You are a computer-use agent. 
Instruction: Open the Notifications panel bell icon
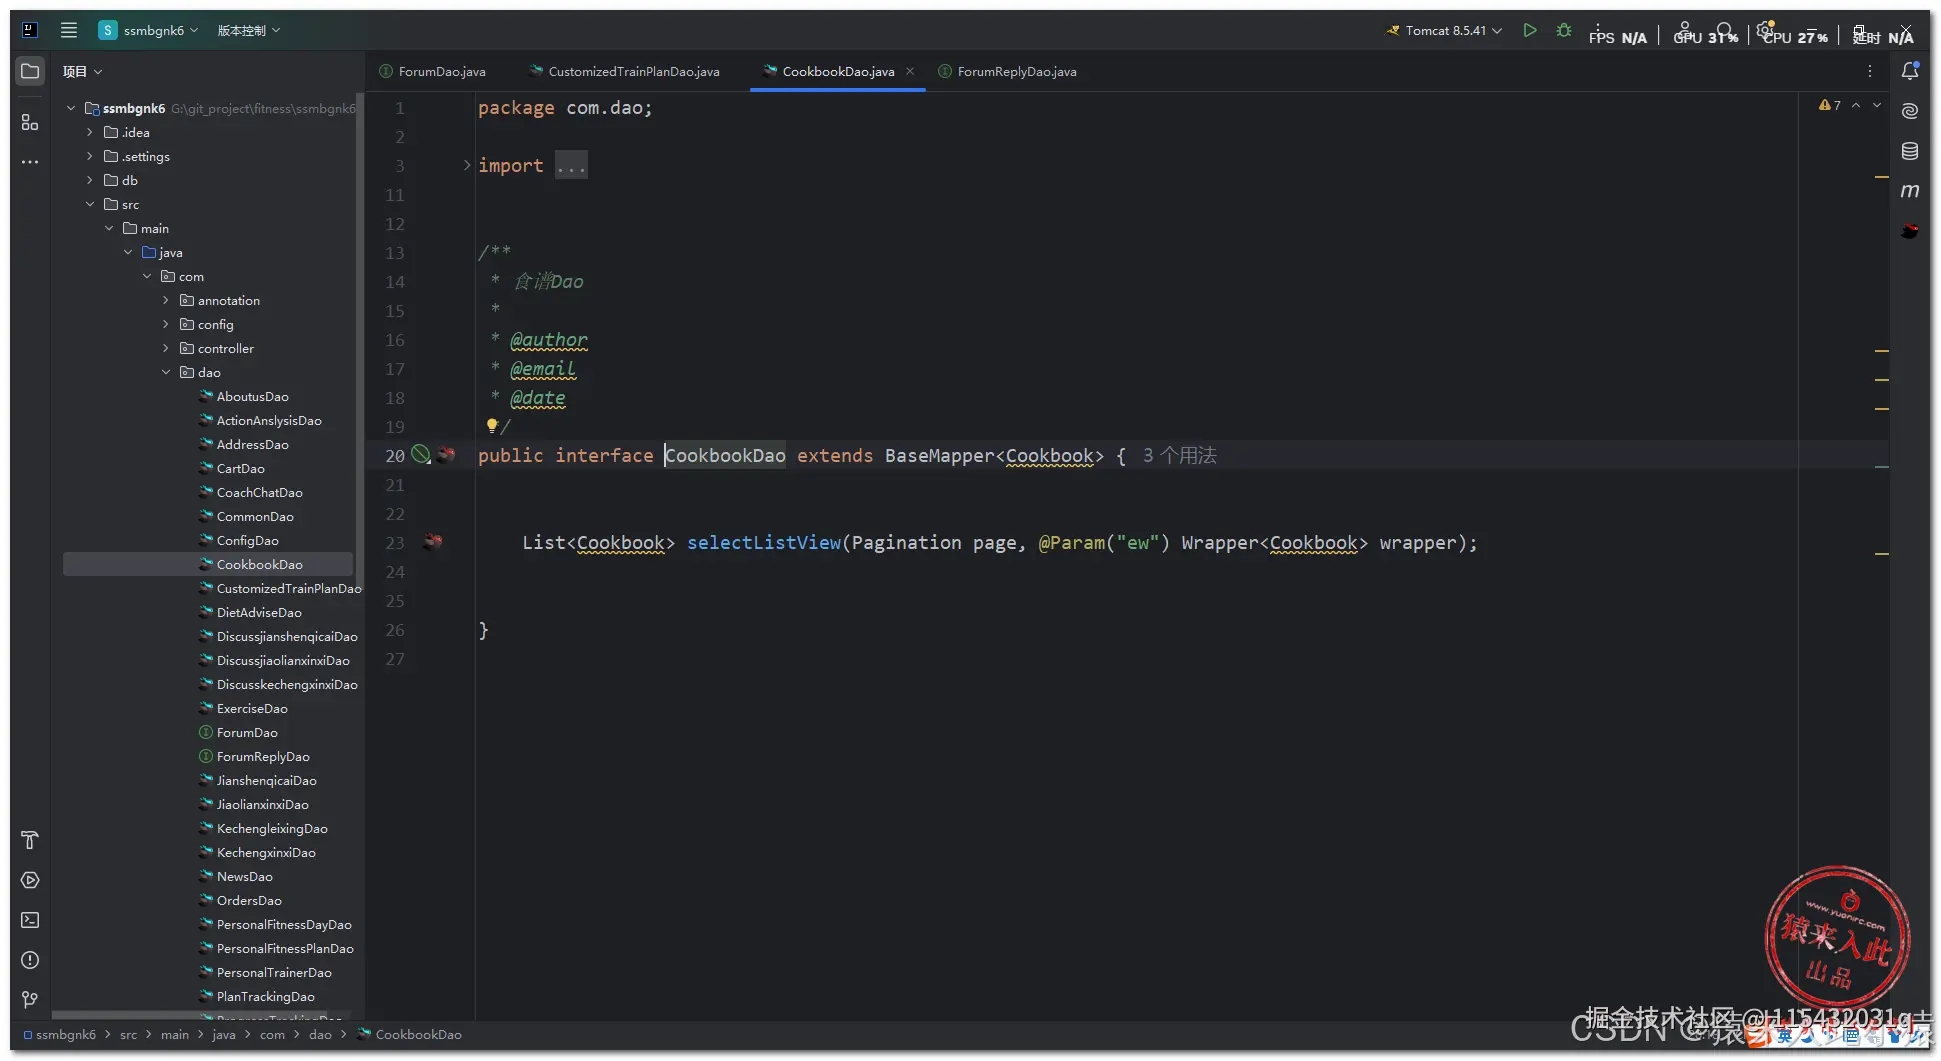coord(1909,71)
